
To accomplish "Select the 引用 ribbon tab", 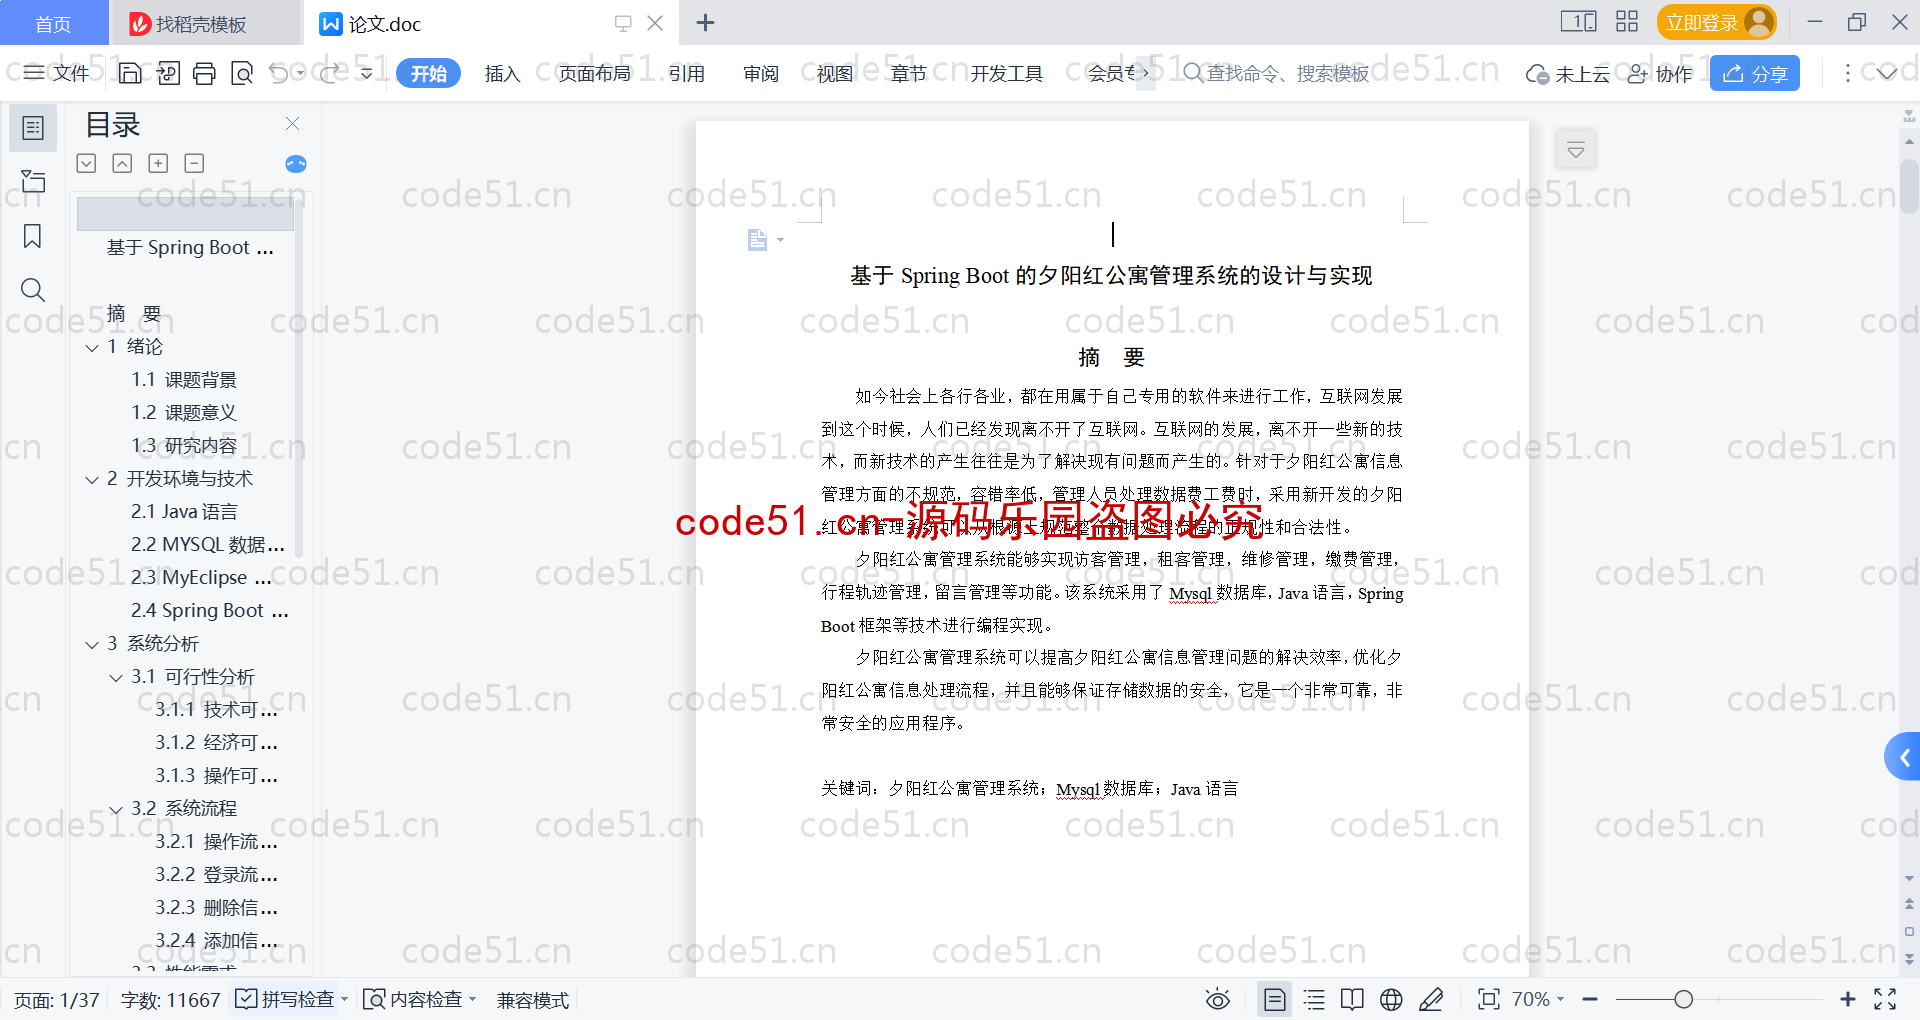I will (x=686, y=73).
